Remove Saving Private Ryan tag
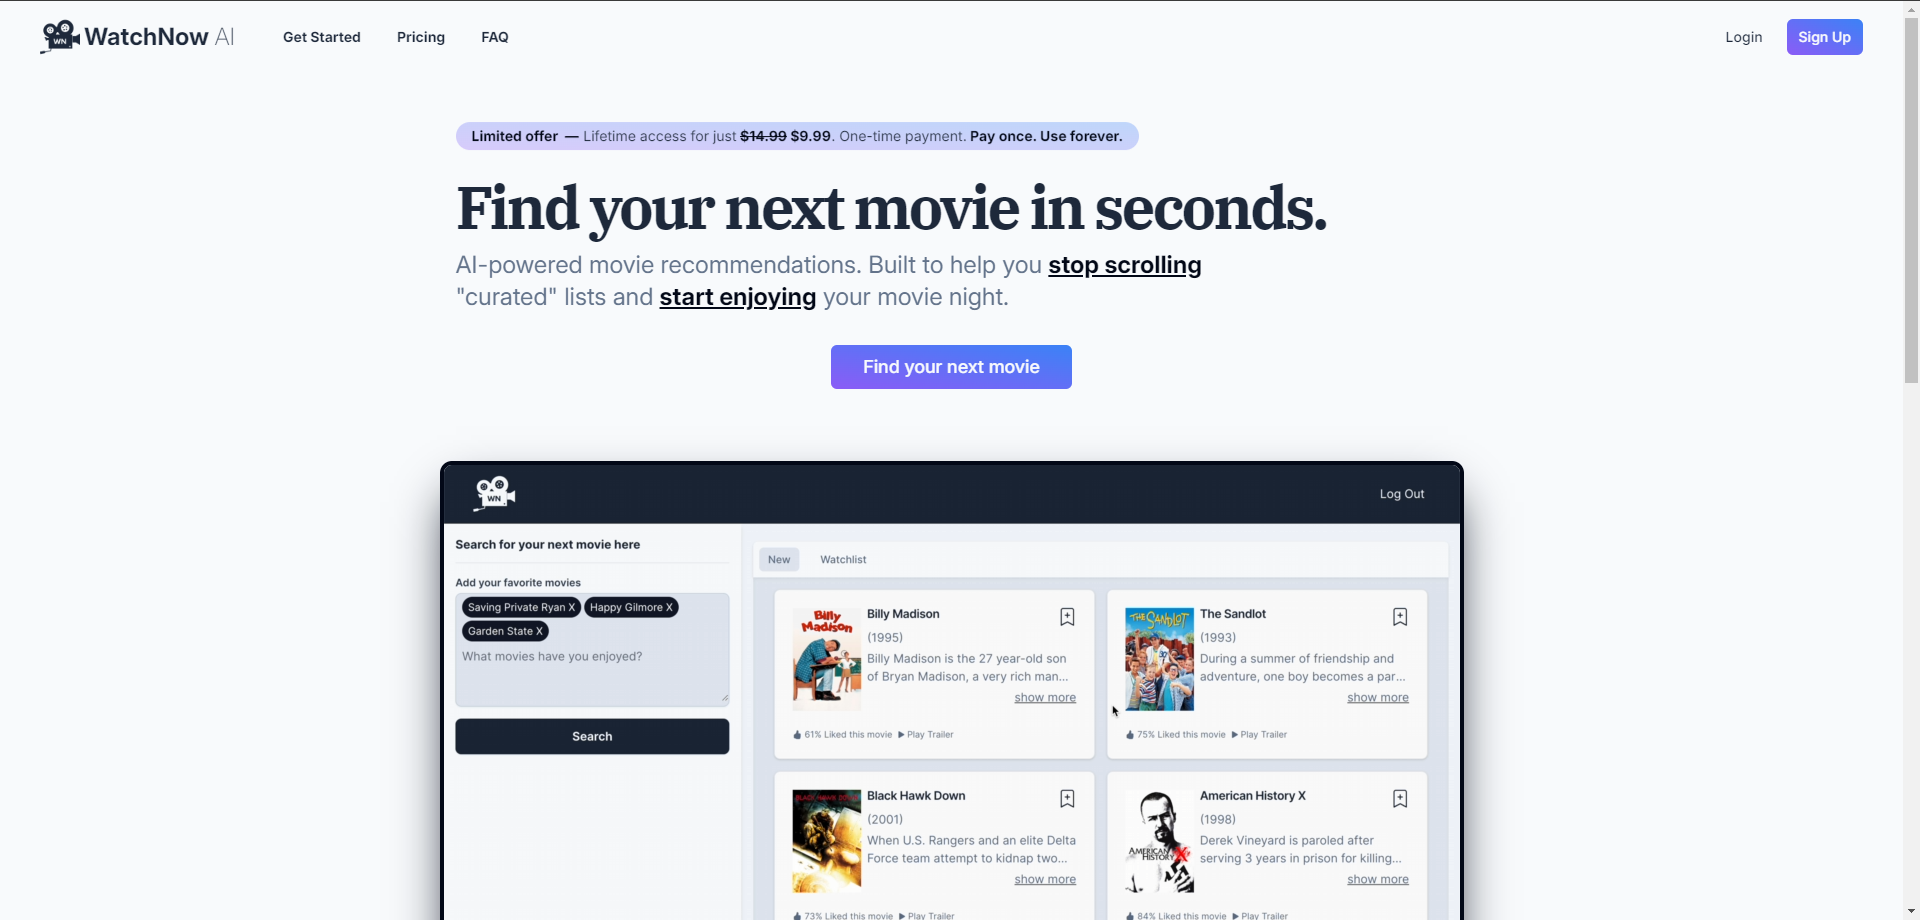 pyautogui.click(x=572, y=608)
